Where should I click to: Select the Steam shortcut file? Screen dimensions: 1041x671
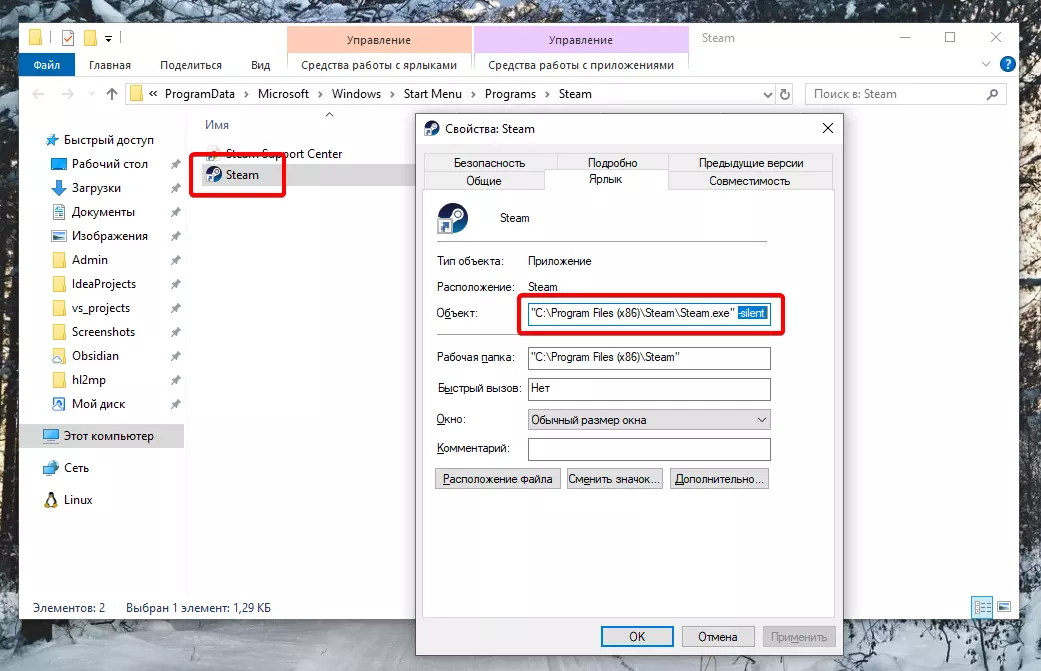242,175
